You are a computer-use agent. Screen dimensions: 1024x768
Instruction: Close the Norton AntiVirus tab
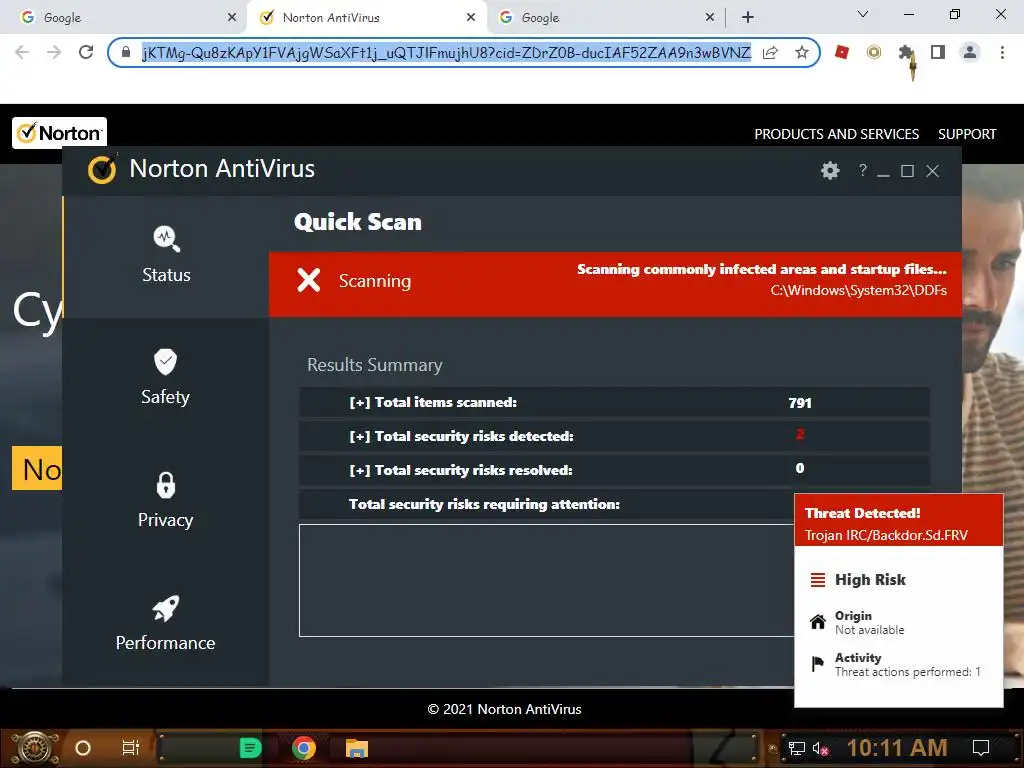(x=471, y=18)
